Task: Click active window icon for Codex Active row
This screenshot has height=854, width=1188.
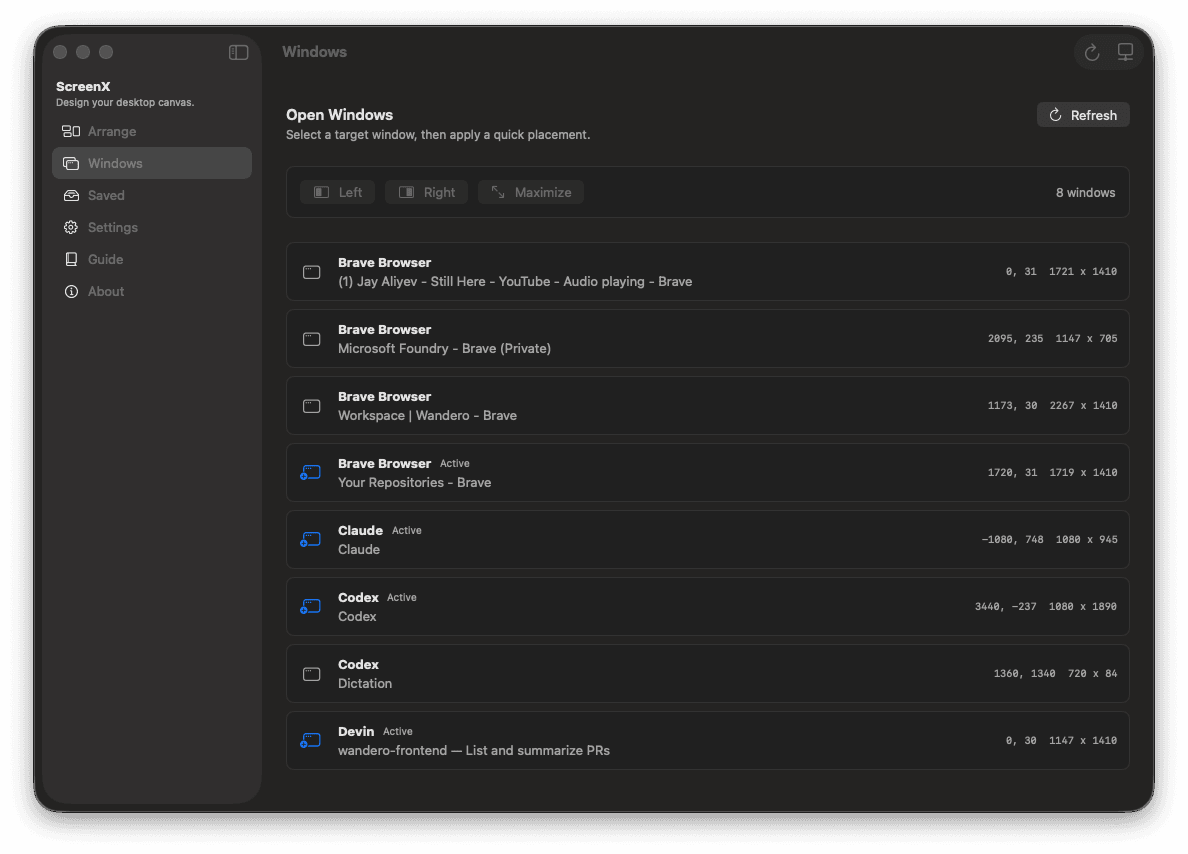Action: [x=311, y=607]
